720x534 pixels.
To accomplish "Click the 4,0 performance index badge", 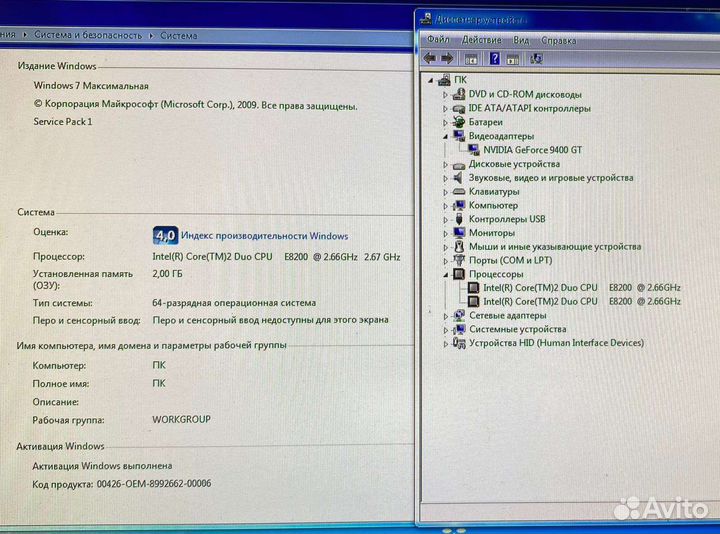I will (165, 236).
